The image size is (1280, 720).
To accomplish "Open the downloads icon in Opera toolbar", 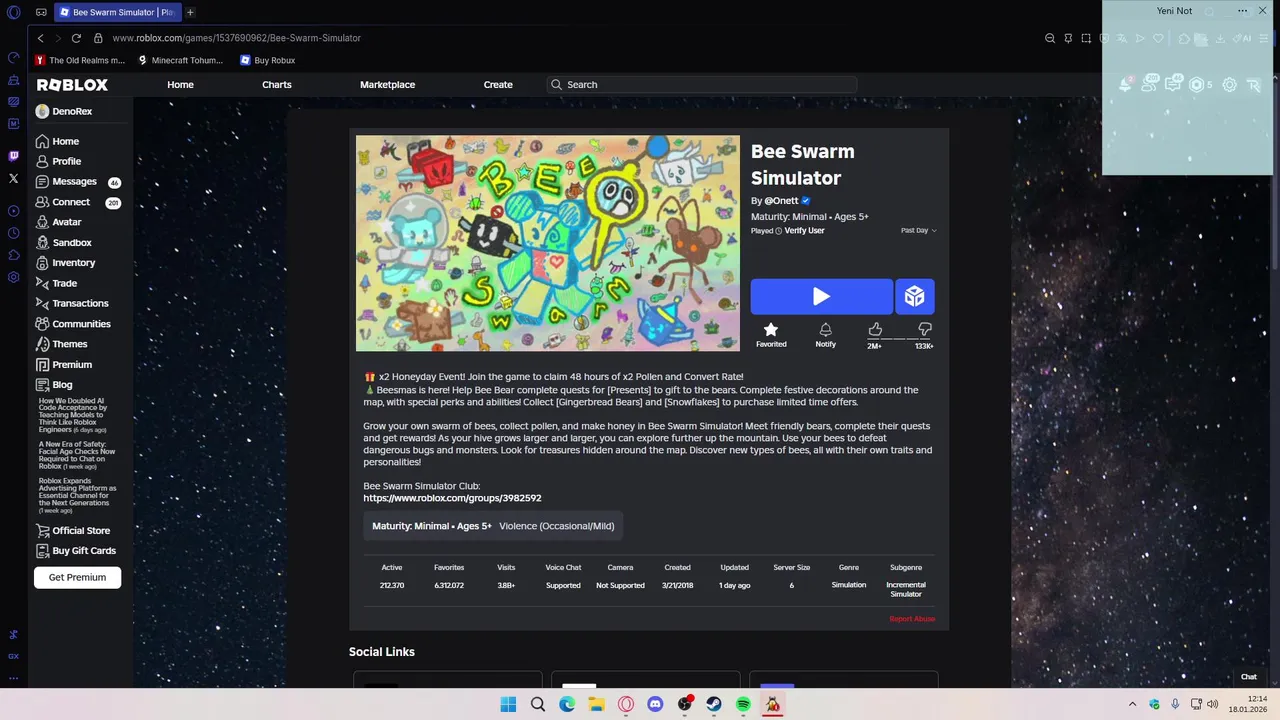I will 1221,38.
